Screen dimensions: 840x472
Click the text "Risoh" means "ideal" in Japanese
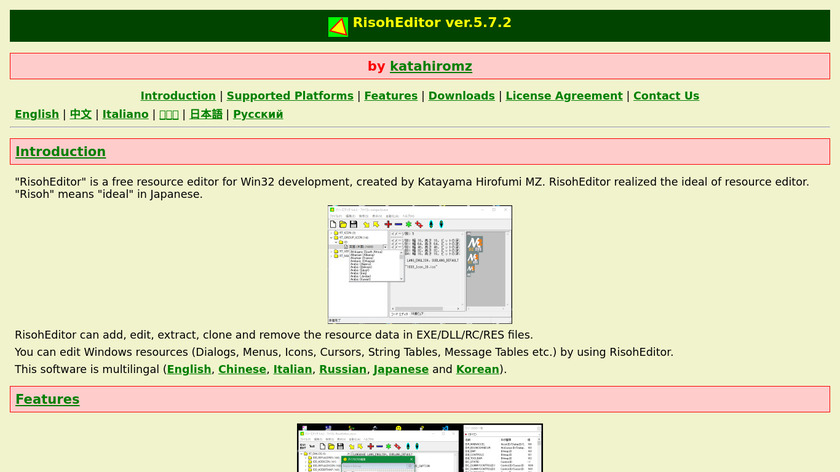pos(109,194)
